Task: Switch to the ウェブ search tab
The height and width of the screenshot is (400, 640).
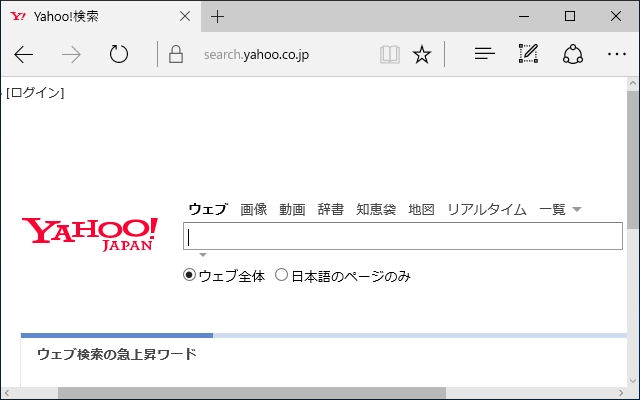Action: point(208,209)
